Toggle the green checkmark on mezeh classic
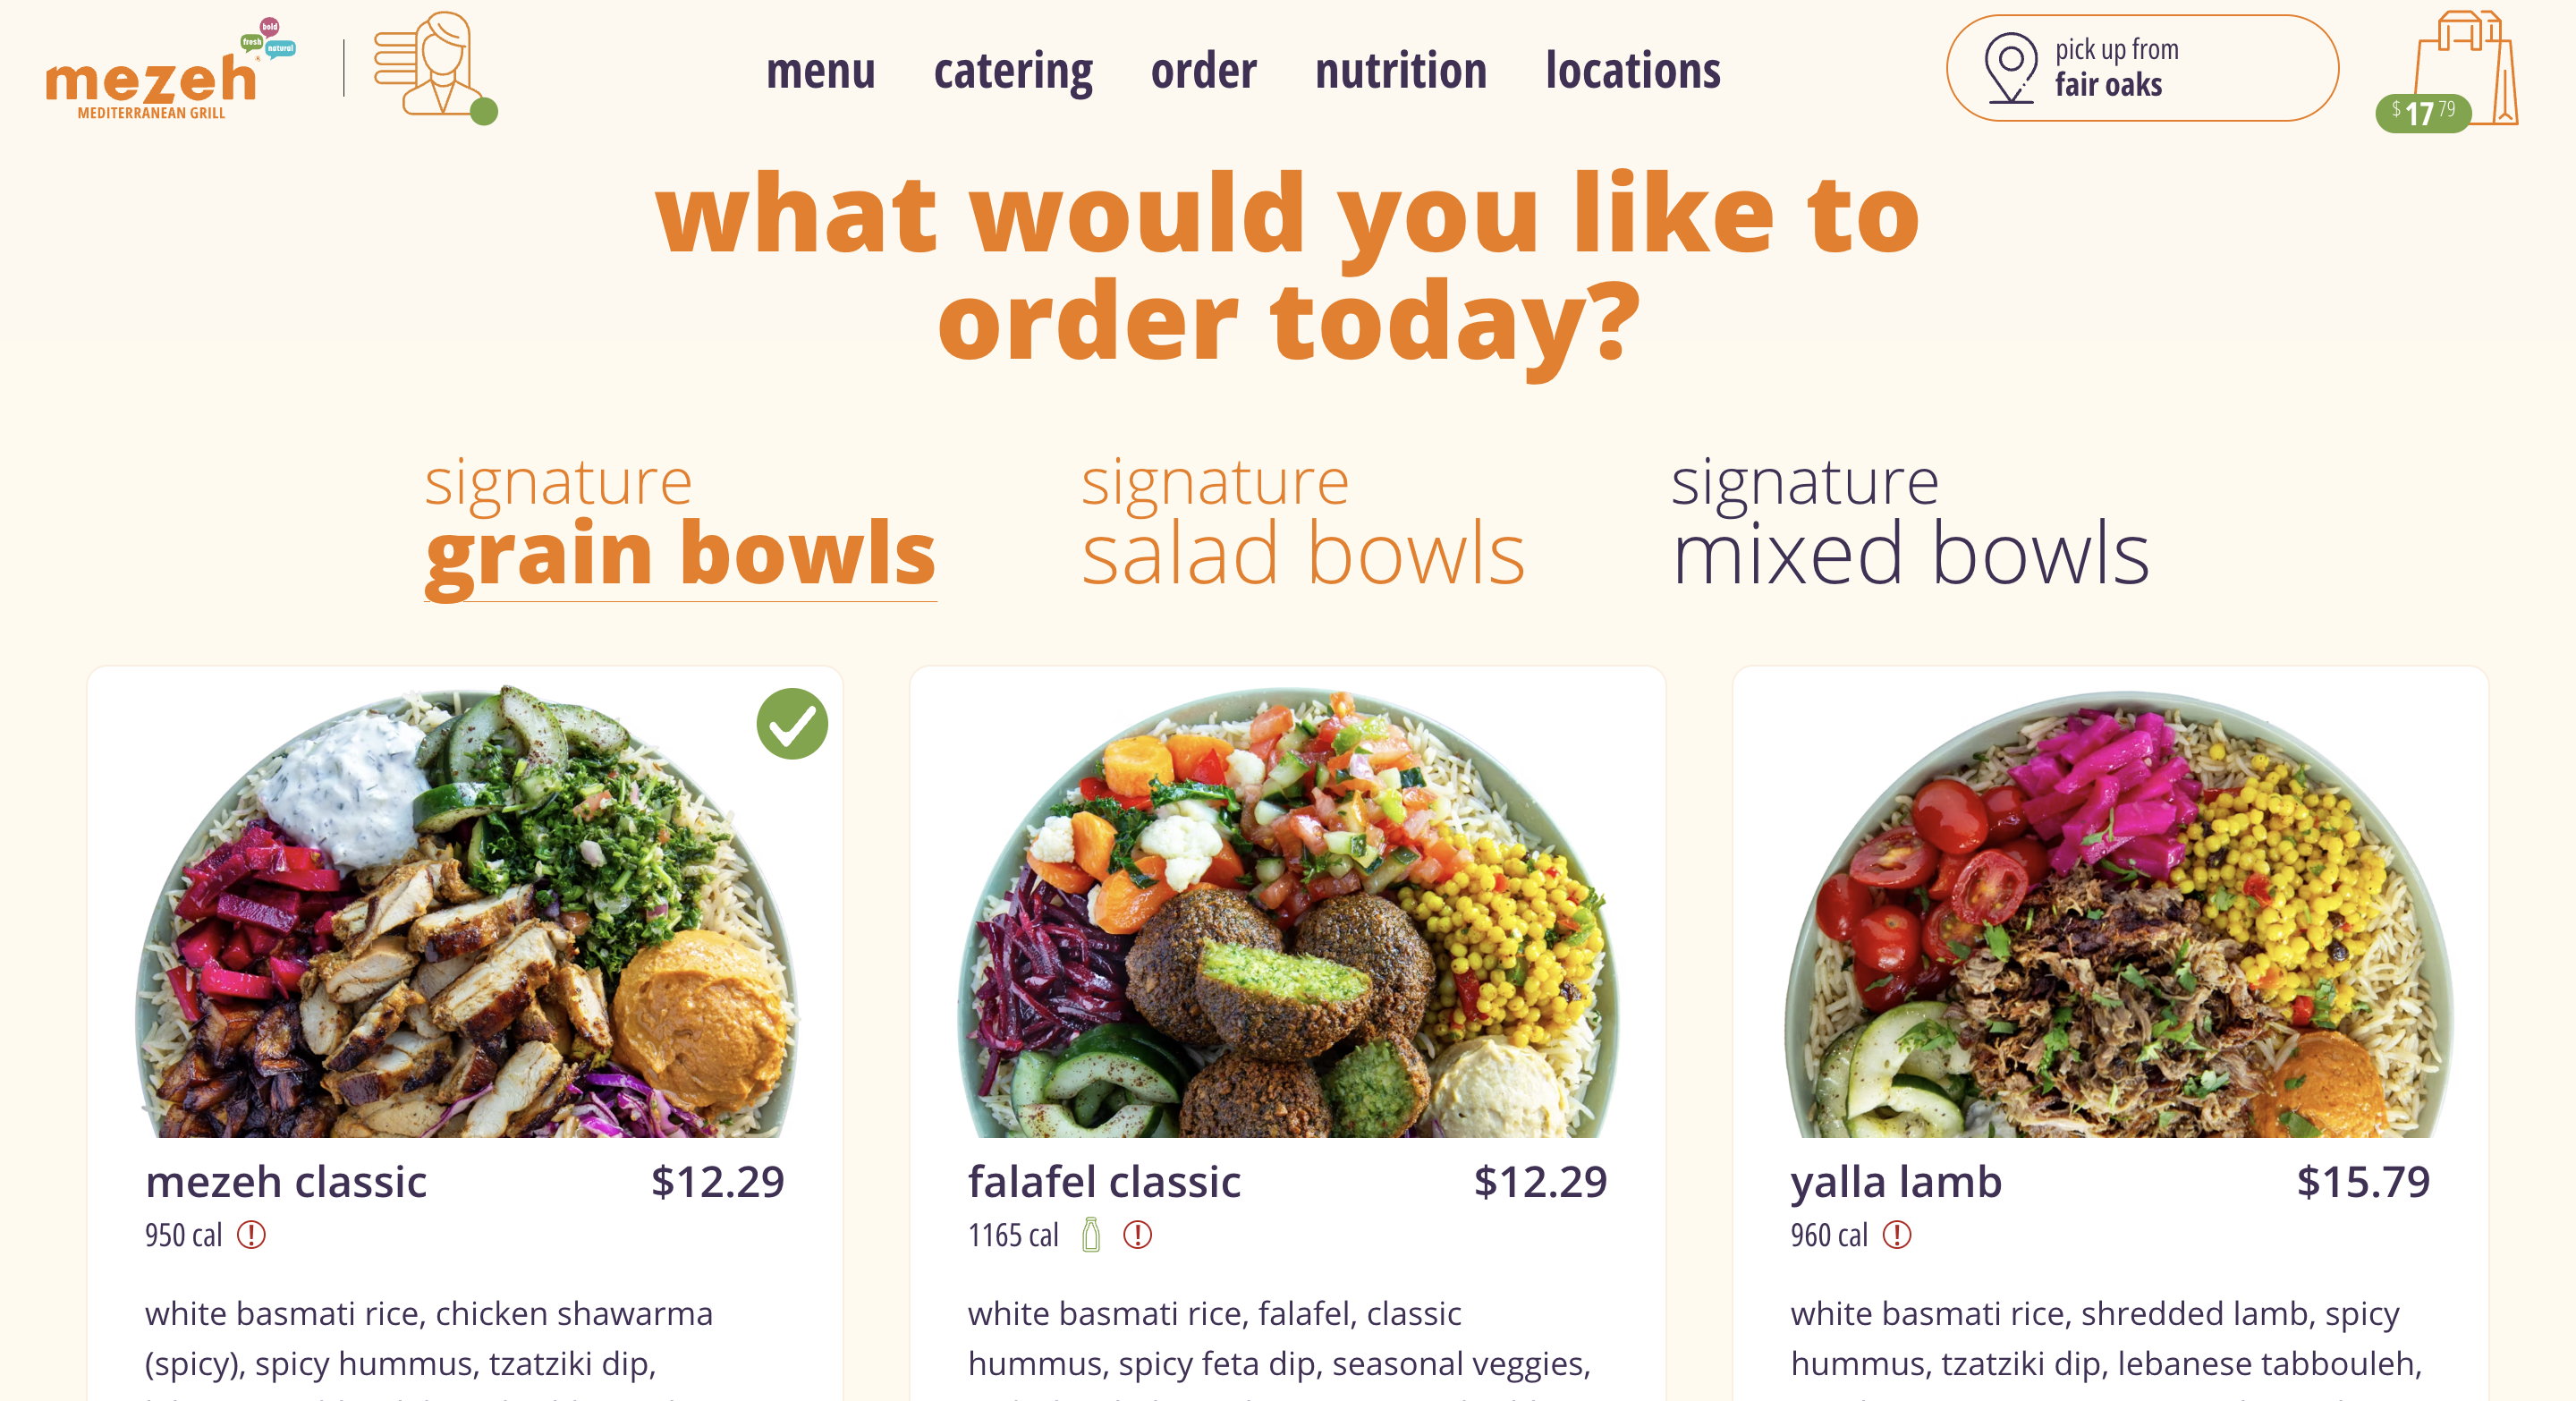The width and height of the screenshot is (2576, 1401). [792, 724]
